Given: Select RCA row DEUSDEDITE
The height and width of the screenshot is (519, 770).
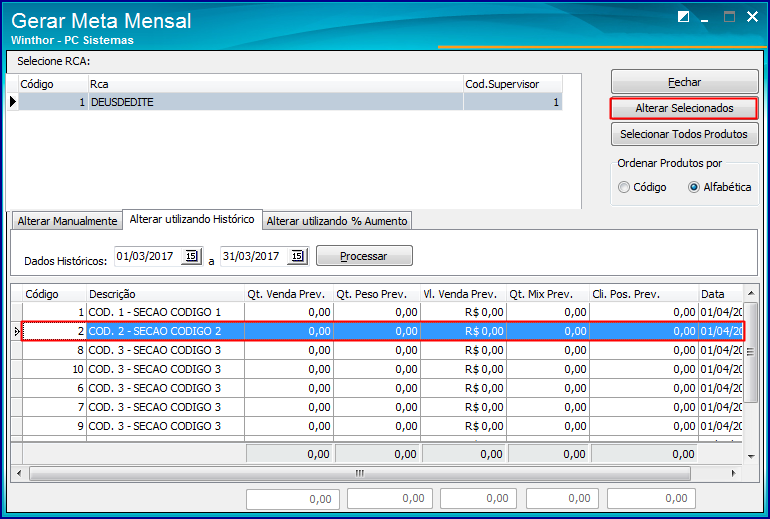Looking at the screenshot, I should [x=290, y=102].
